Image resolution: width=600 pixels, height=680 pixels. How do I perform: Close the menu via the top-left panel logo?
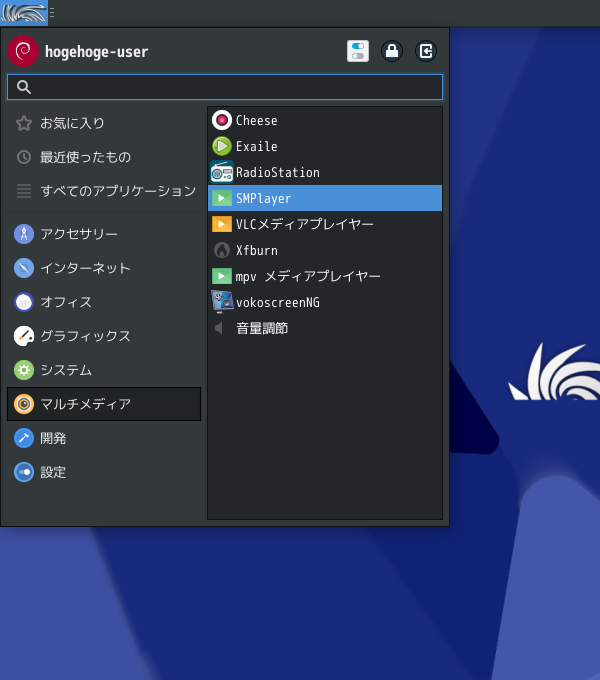[x=24, y=13]
